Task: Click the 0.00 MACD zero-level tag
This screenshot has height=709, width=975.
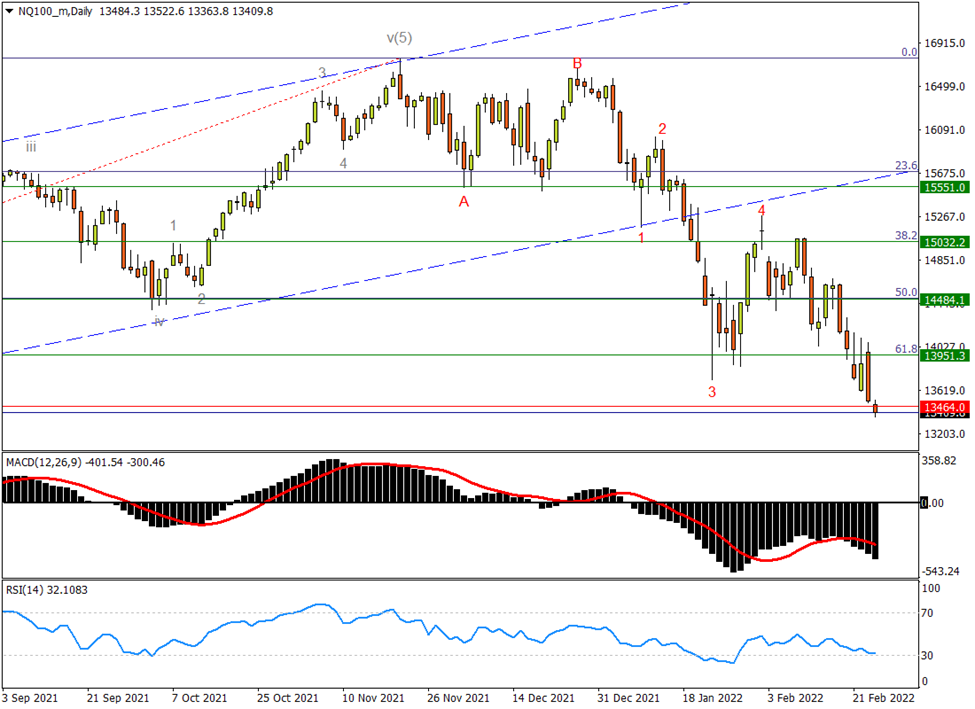Action: tap(932, 503)
